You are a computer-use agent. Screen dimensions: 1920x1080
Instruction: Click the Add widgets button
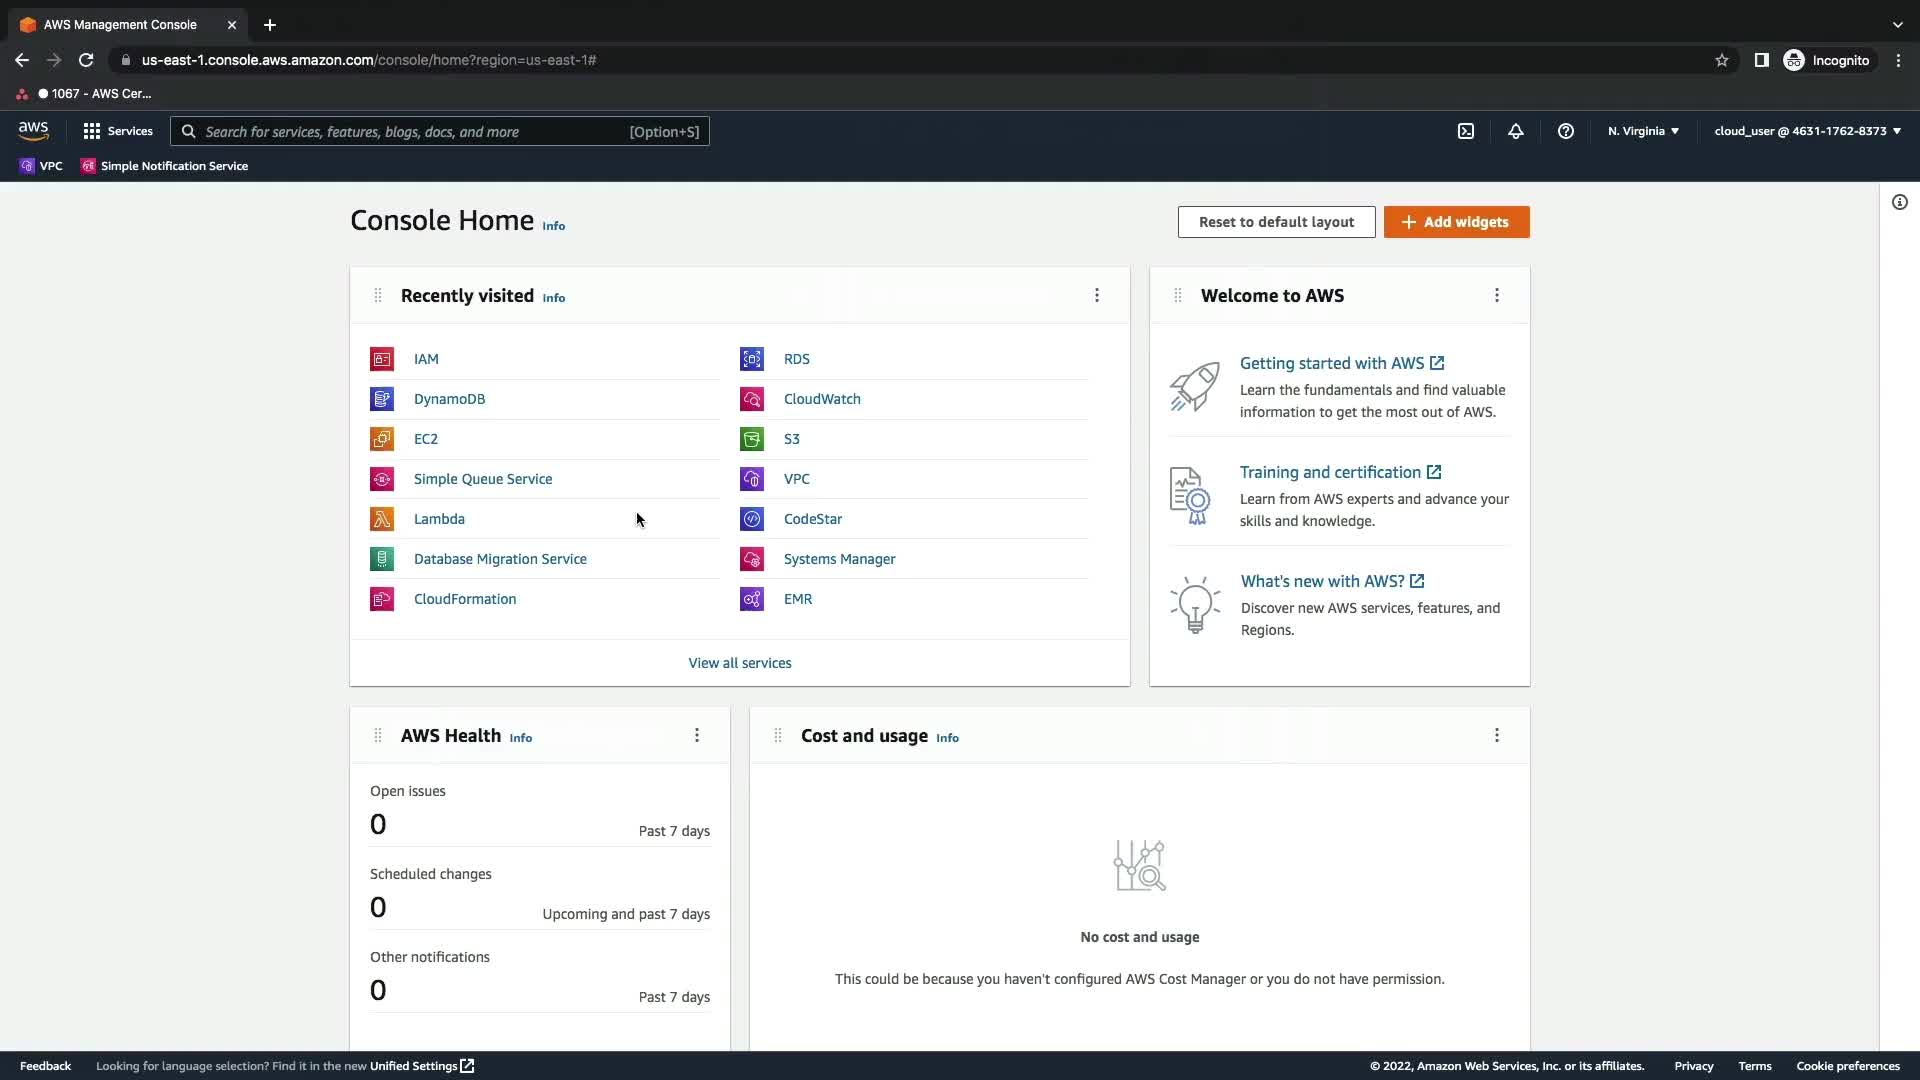[1456, 222]
